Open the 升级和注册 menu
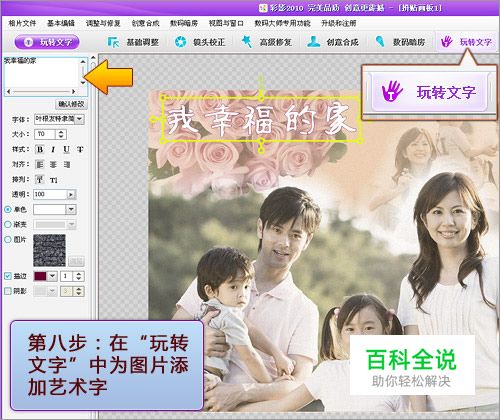Screen dimensions: 500x420 [x=338, y=23]
